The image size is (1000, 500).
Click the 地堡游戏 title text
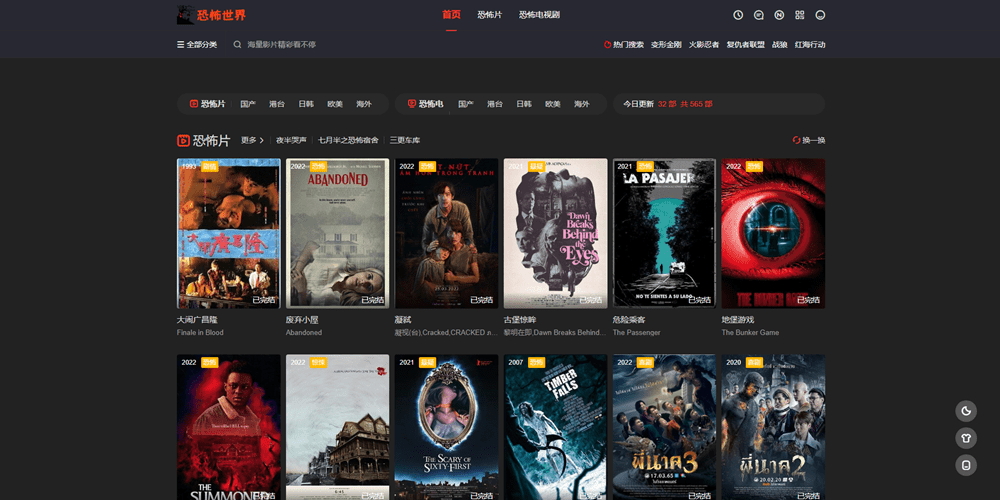click(x=737, y=320)
